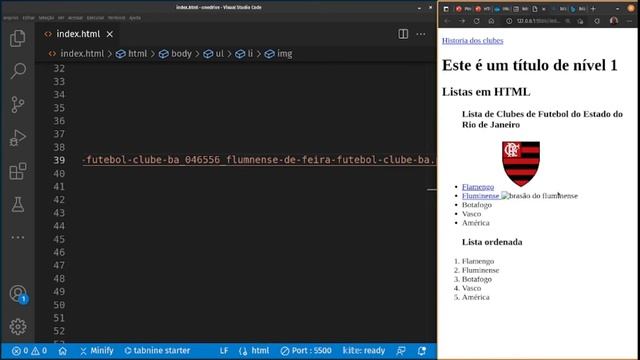Select the li breadcrumb segment
Viewport: 640px width, 360px height.
click(x=244, y=54)
